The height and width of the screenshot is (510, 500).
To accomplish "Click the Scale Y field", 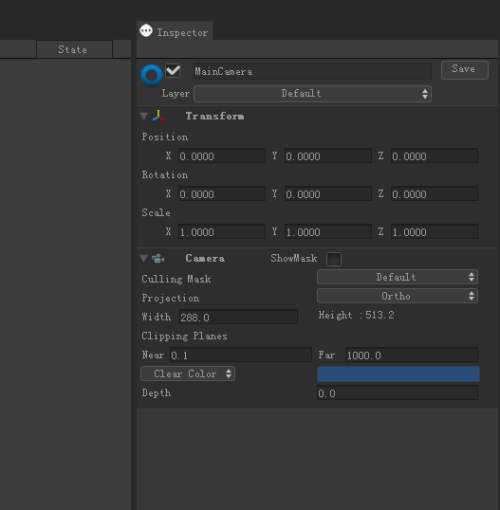I will [x=328, y=232].
